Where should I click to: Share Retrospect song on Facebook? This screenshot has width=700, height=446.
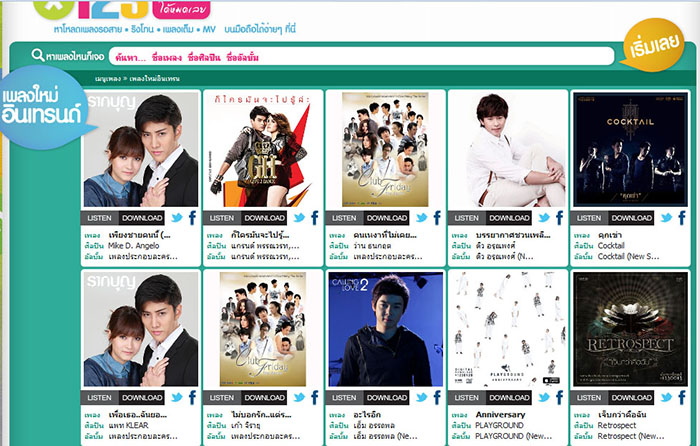[682, 397]
